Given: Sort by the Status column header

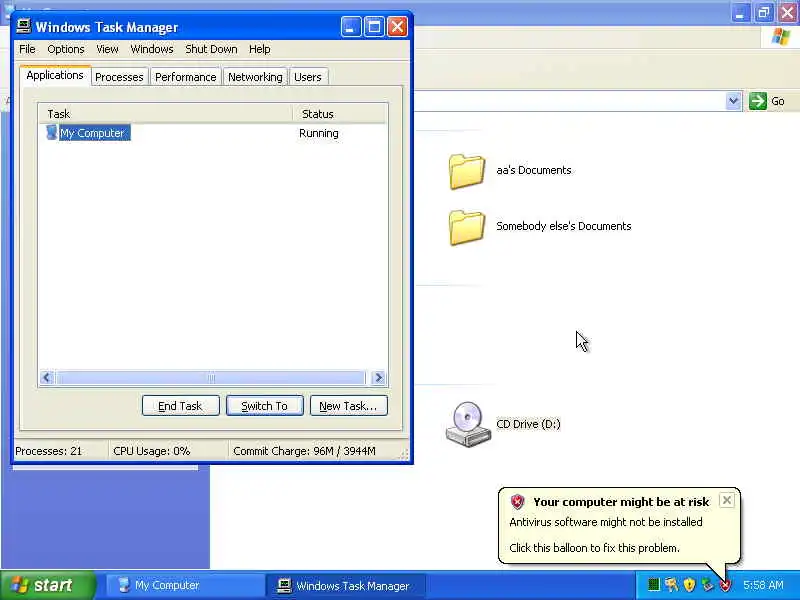Looking at the screenshot, I should pos(339,114).
